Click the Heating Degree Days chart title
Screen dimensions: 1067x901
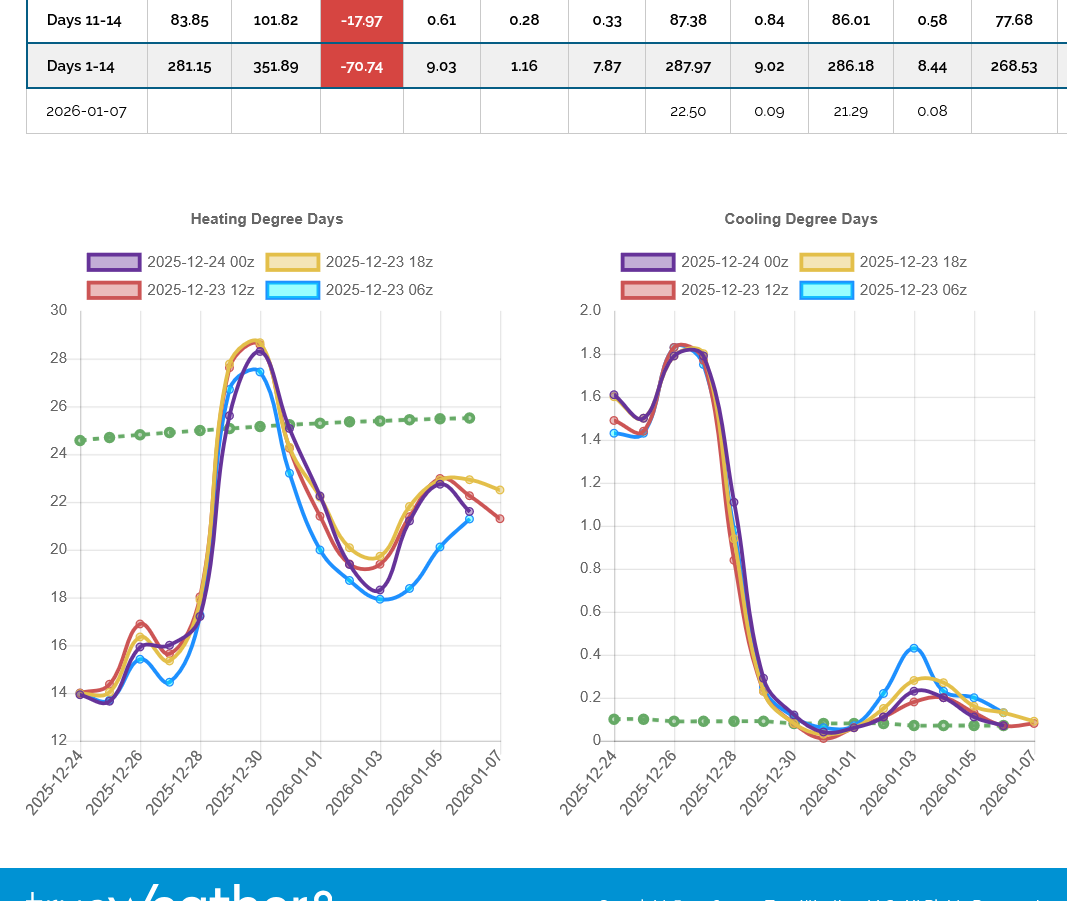coord(267,219)
